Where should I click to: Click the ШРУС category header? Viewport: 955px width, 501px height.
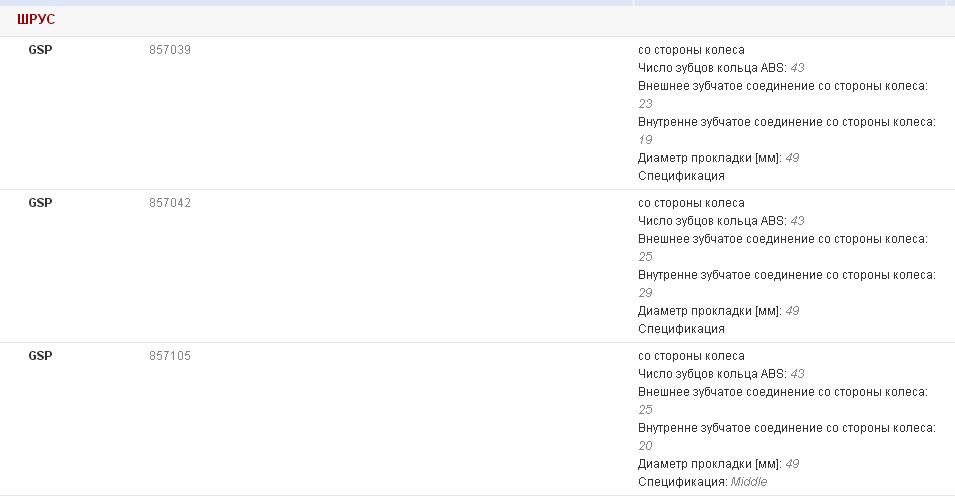[36, 19]
